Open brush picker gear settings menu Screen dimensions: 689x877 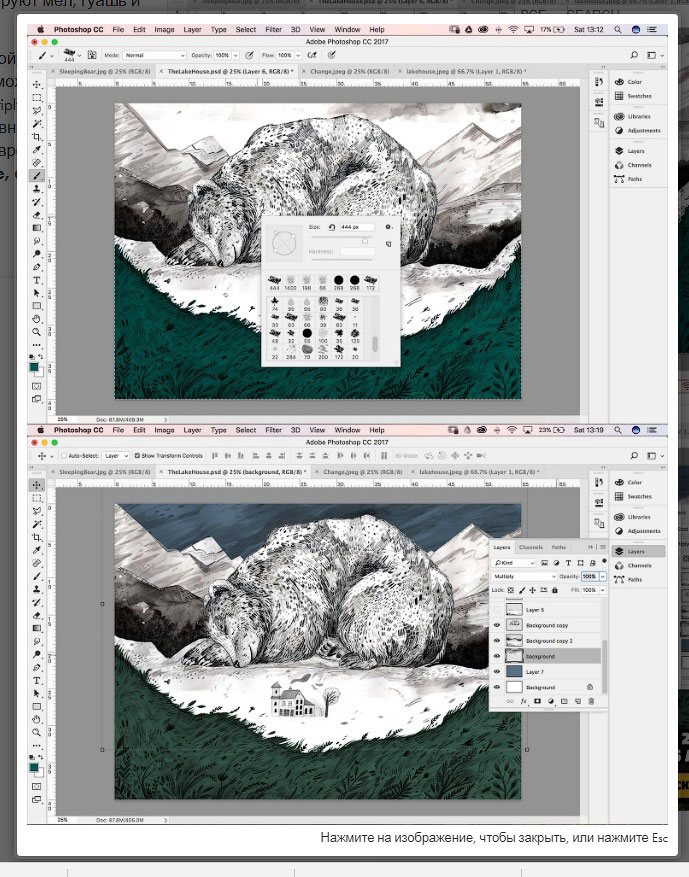(388, 227)
